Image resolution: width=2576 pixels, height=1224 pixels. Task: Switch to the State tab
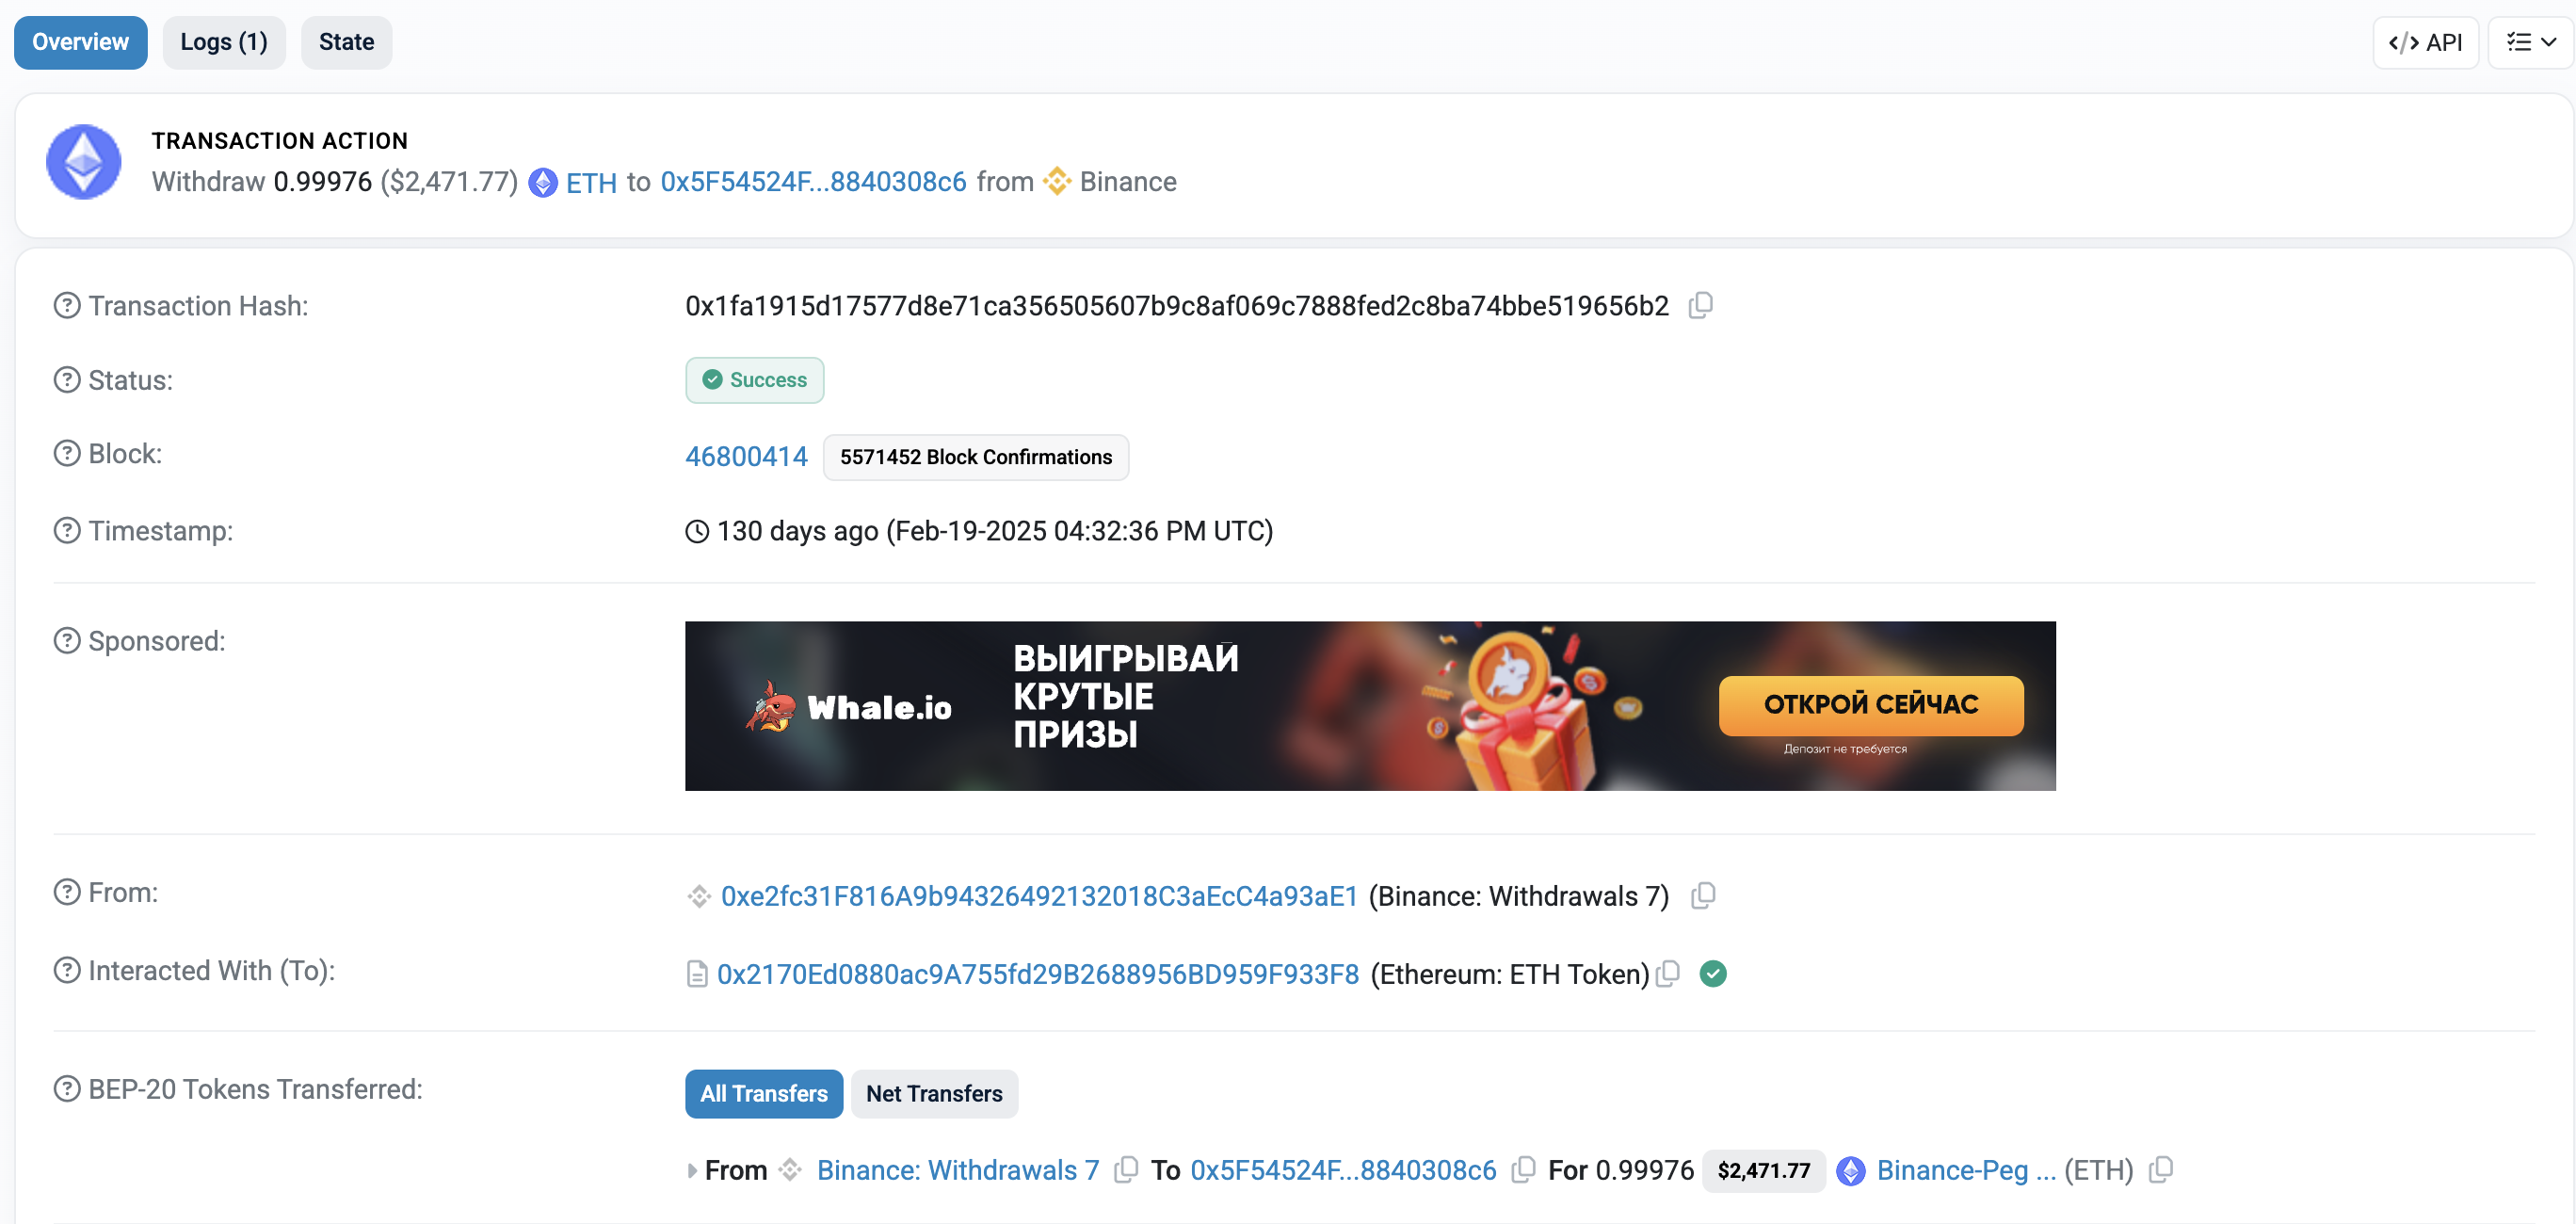point(346,42)
